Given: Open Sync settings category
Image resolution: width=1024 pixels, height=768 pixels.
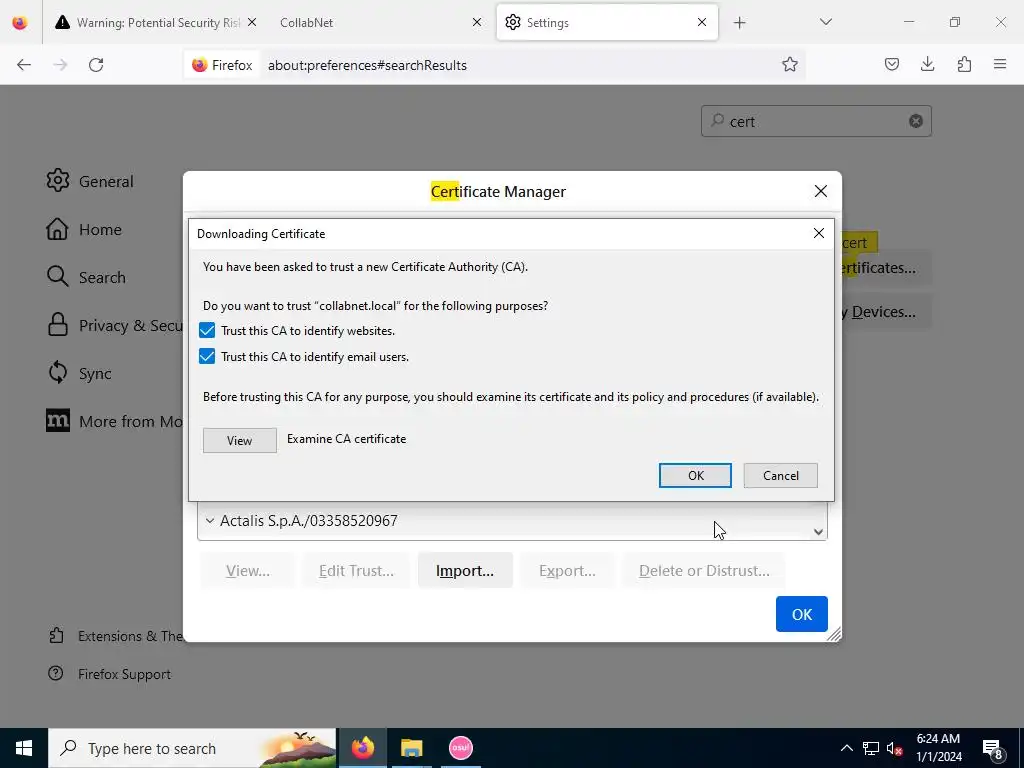Looking at the screenshot, I should point(79,373).
